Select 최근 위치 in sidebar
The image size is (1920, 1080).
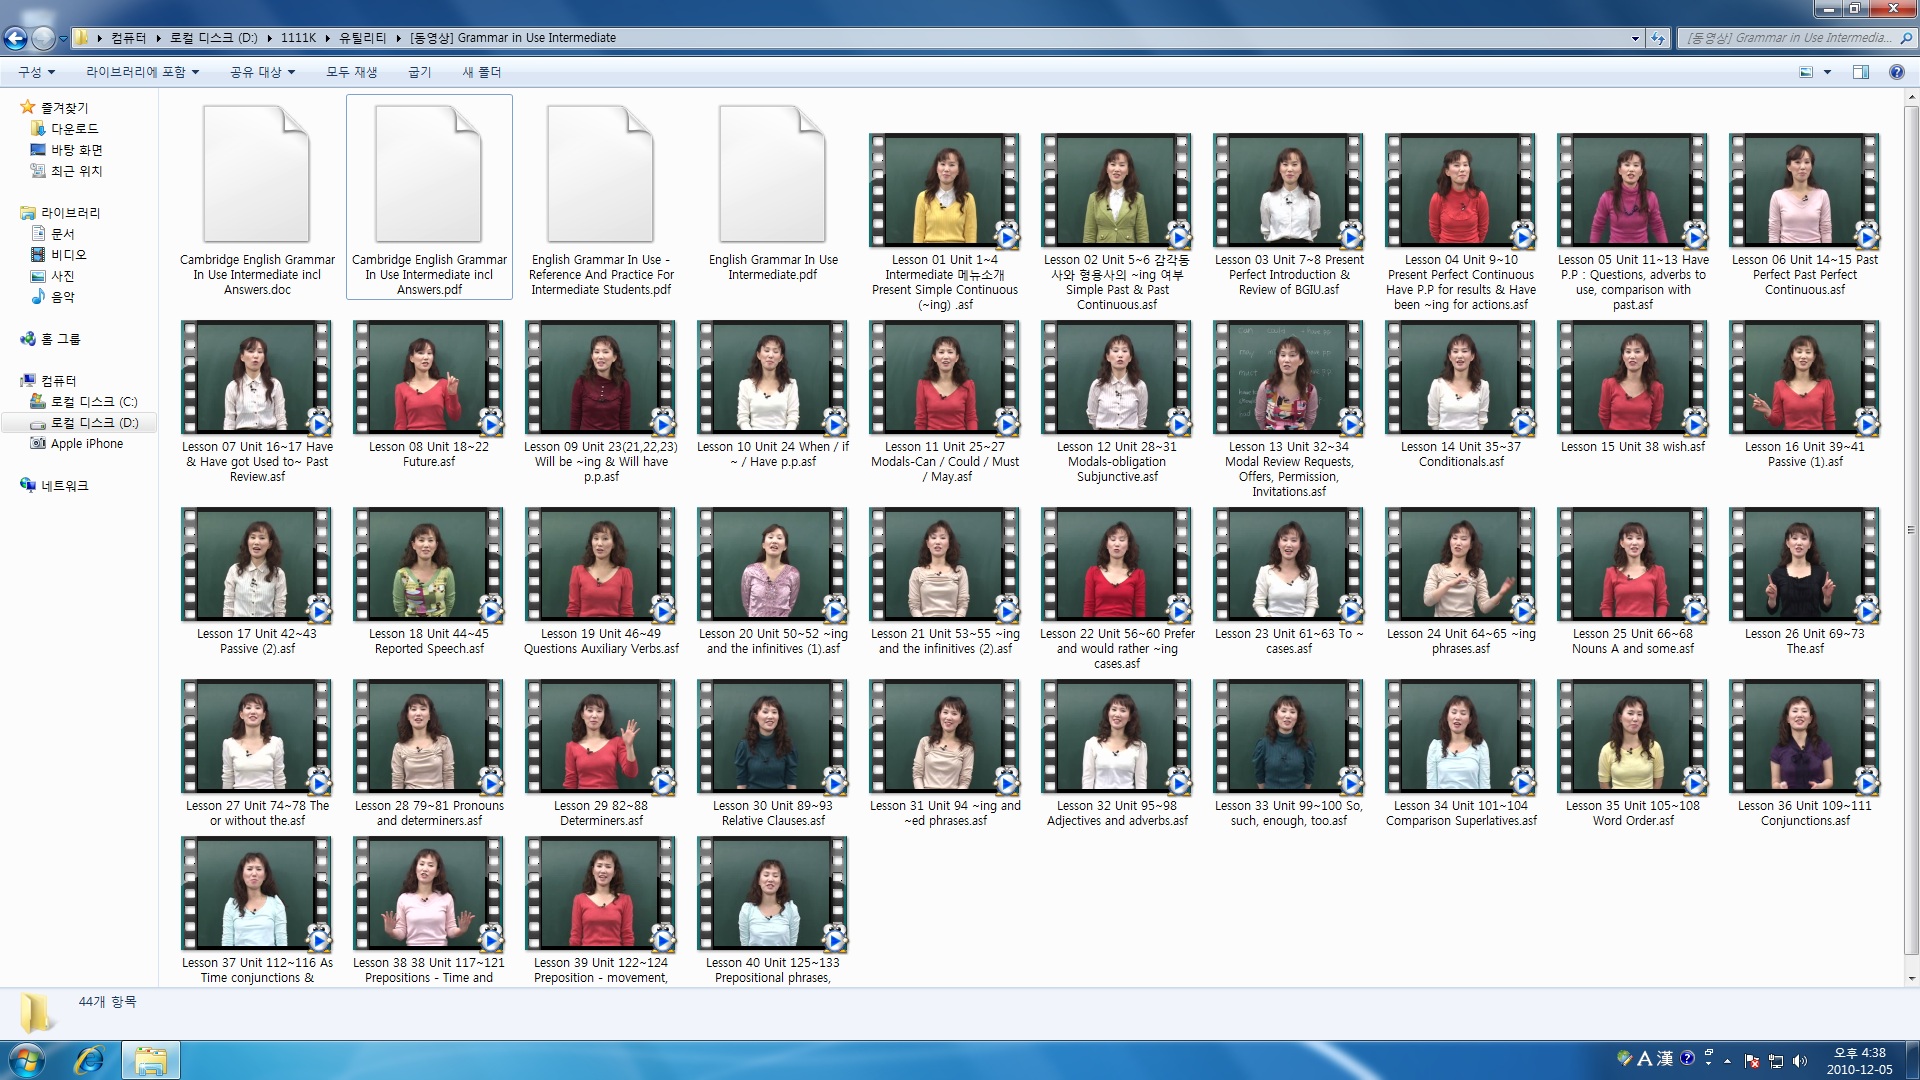point(76,171)
